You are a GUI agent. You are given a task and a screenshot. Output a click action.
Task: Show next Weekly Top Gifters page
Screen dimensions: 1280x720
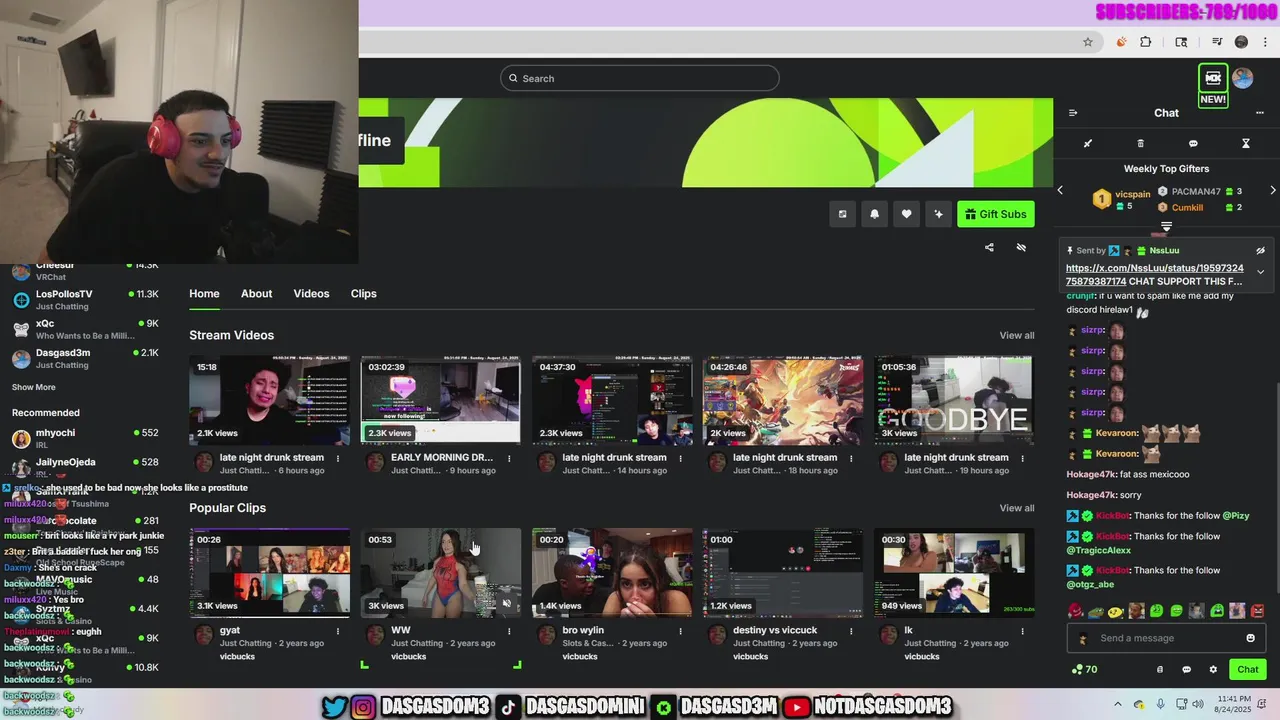[1272, 190]
